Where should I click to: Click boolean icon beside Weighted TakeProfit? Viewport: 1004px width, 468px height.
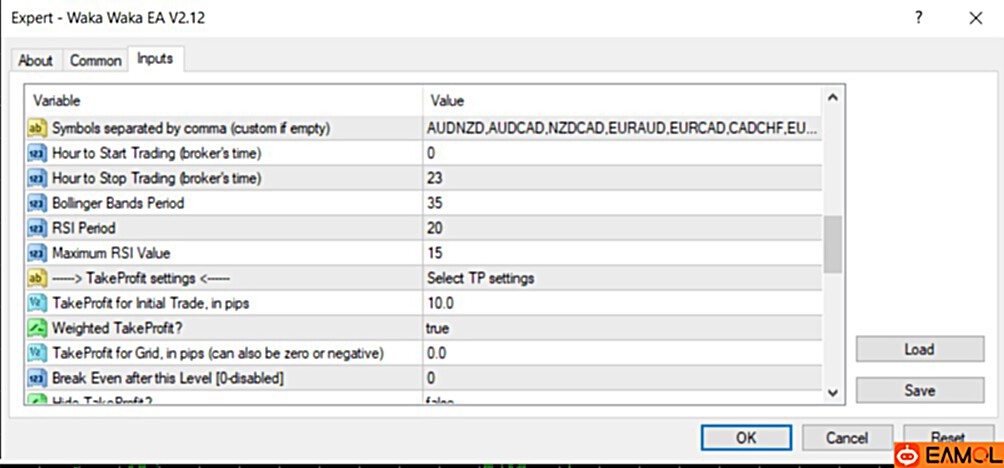36,328
